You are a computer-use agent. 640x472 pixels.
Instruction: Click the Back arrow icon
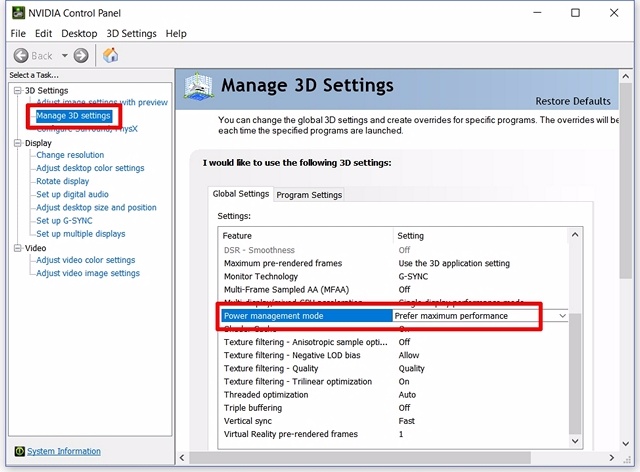click(21, 55)
